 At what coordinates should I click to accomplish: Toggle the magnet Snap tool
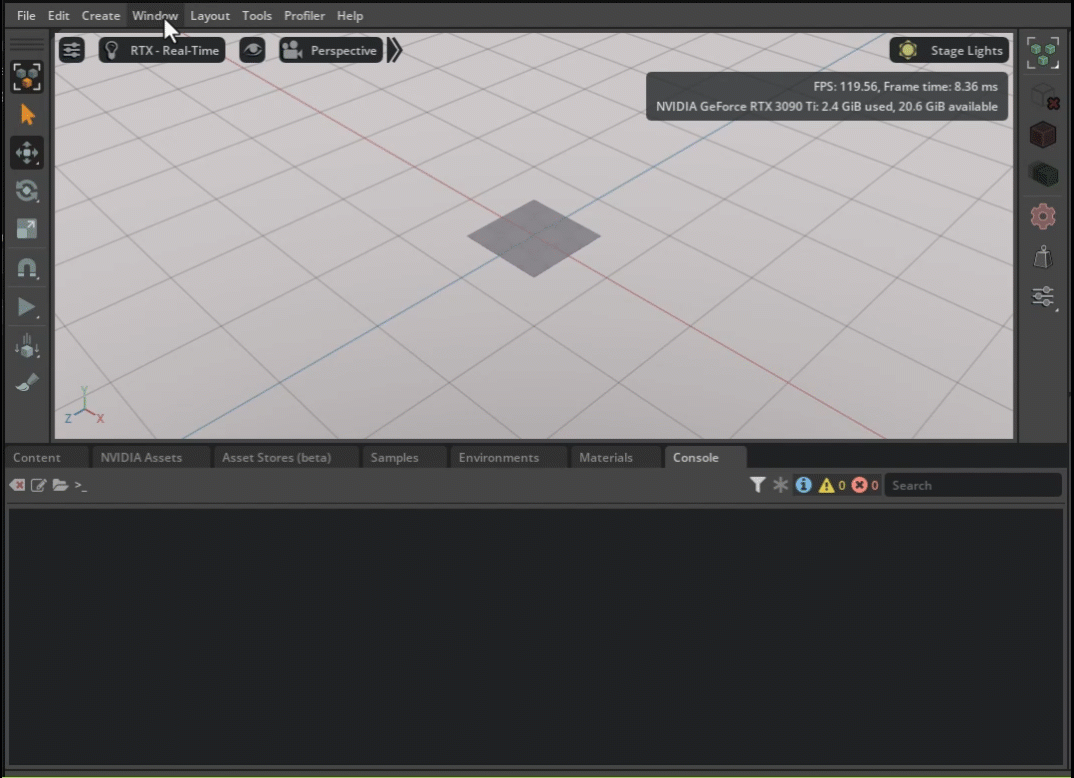pos(27,268)
